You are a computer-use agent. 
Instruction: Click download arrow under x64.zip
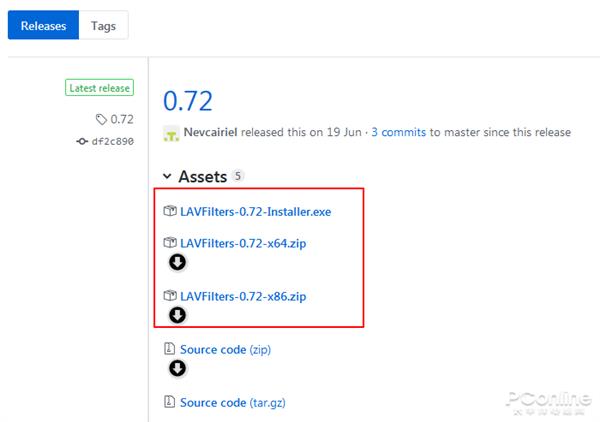[178, 262]
